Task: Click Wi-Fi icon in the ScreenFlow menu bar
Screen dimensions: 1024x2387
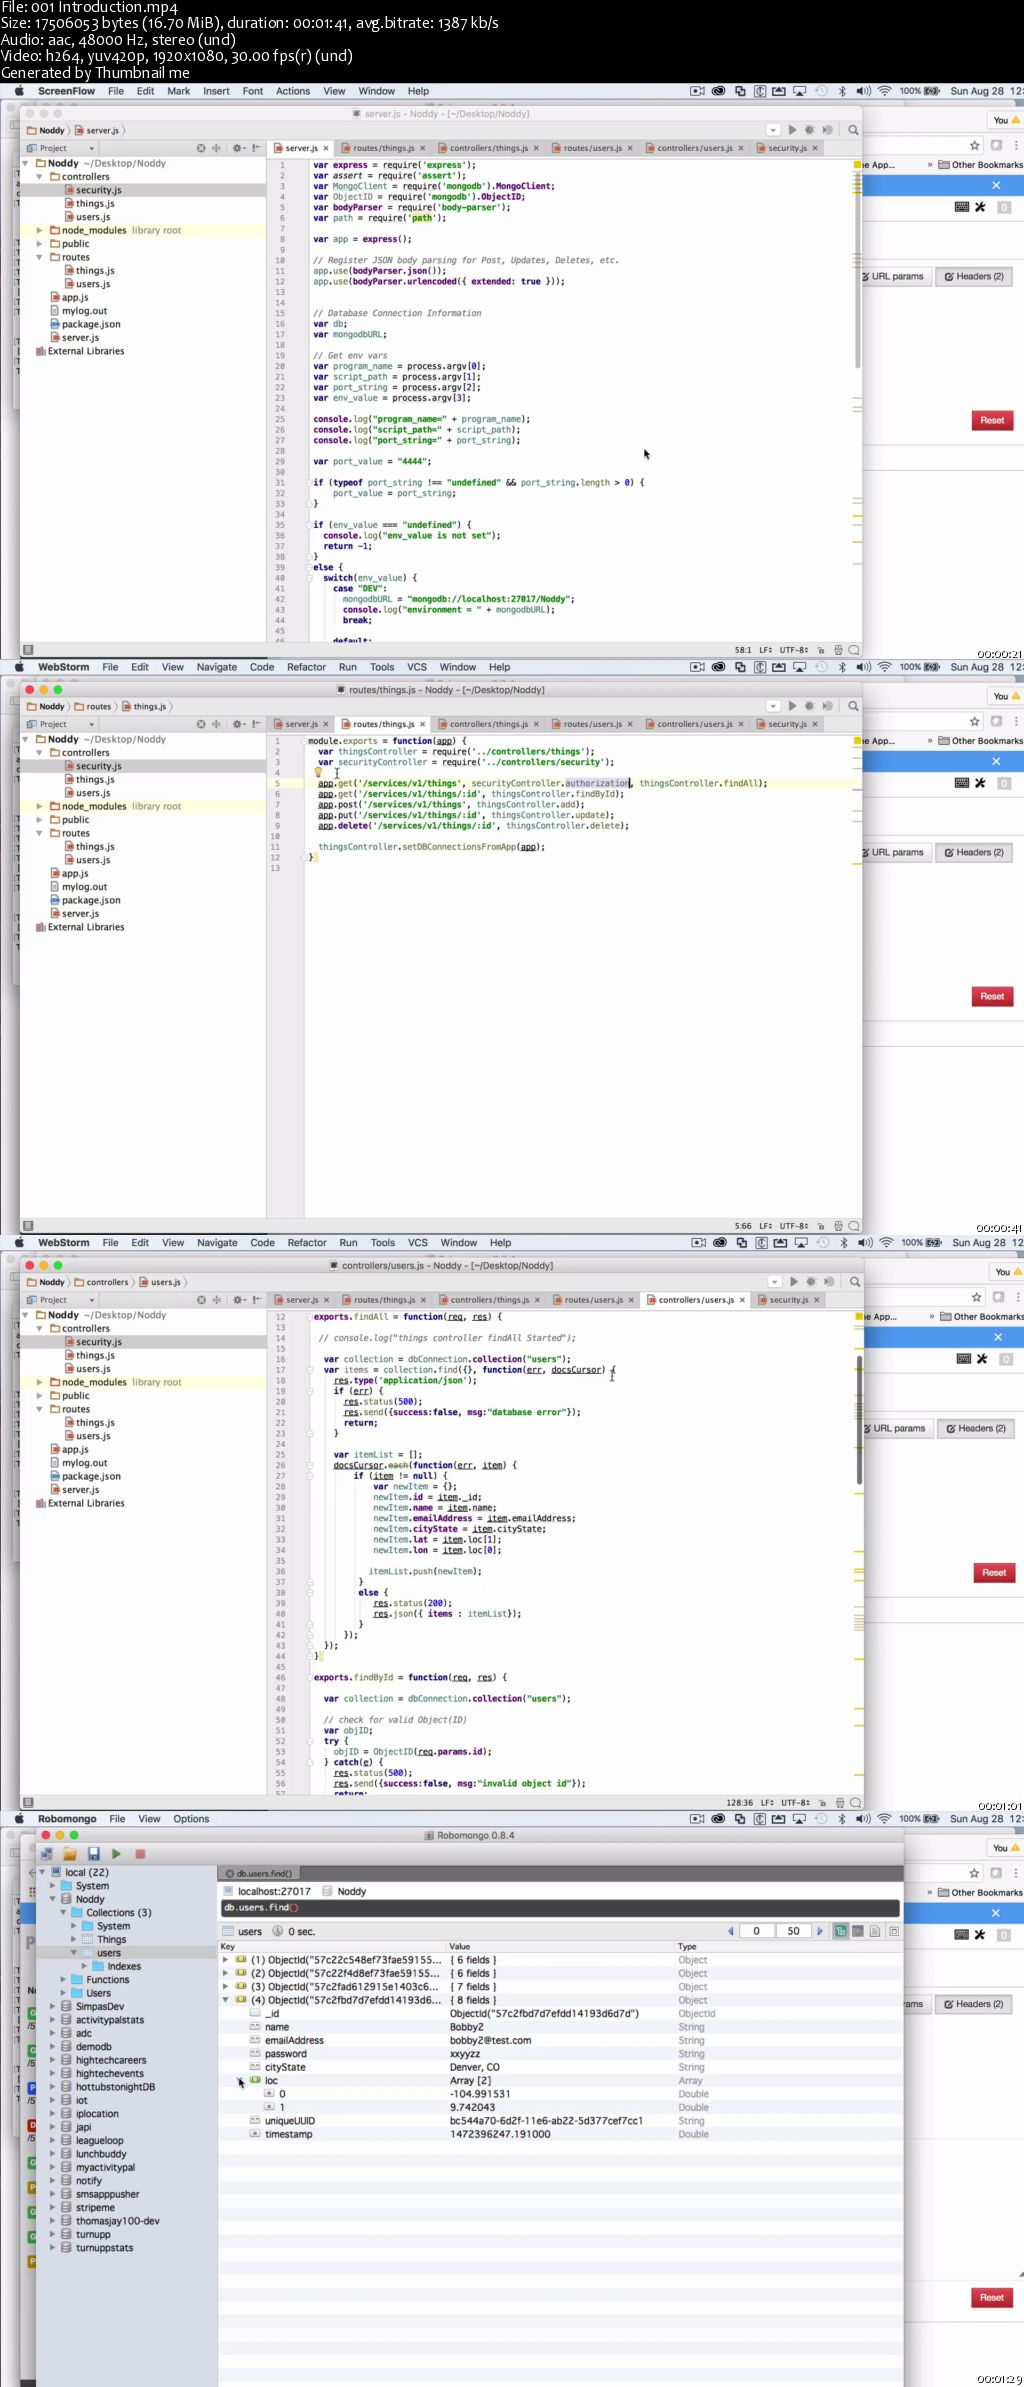Action: click(x=884, y=91)
